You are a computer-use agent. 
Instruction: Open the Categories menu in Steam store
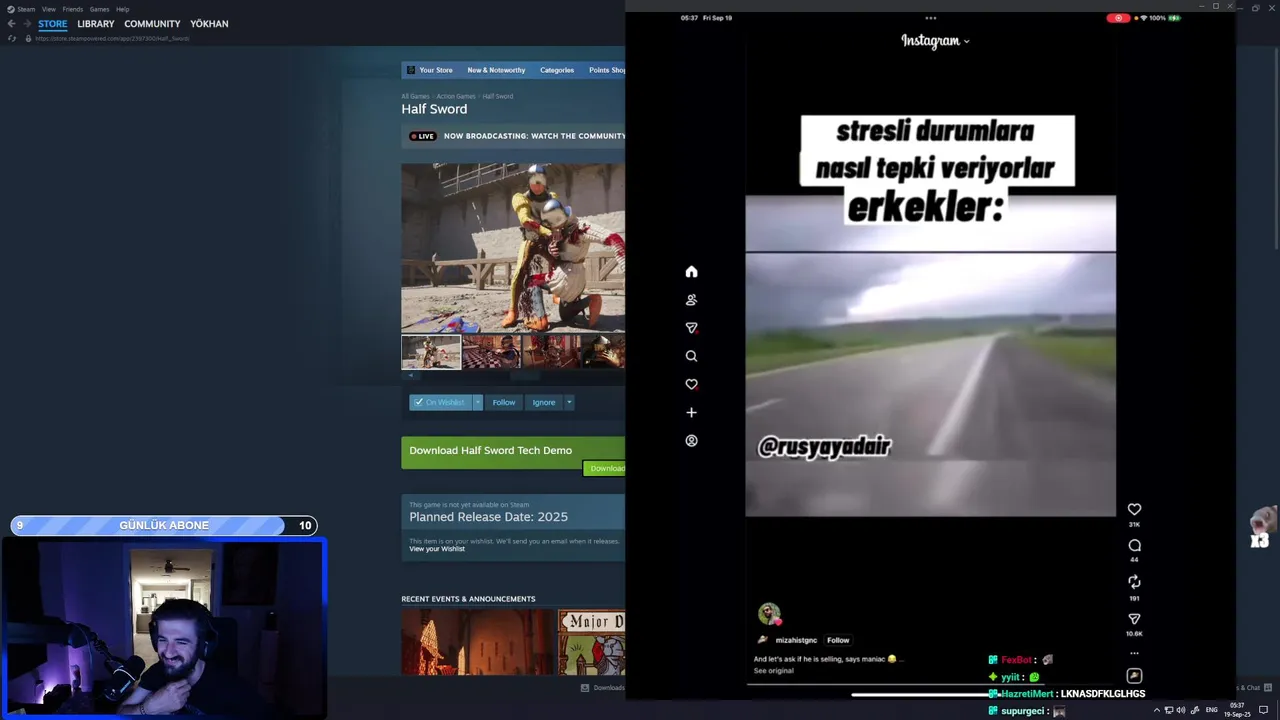click(x=557, y=70)
